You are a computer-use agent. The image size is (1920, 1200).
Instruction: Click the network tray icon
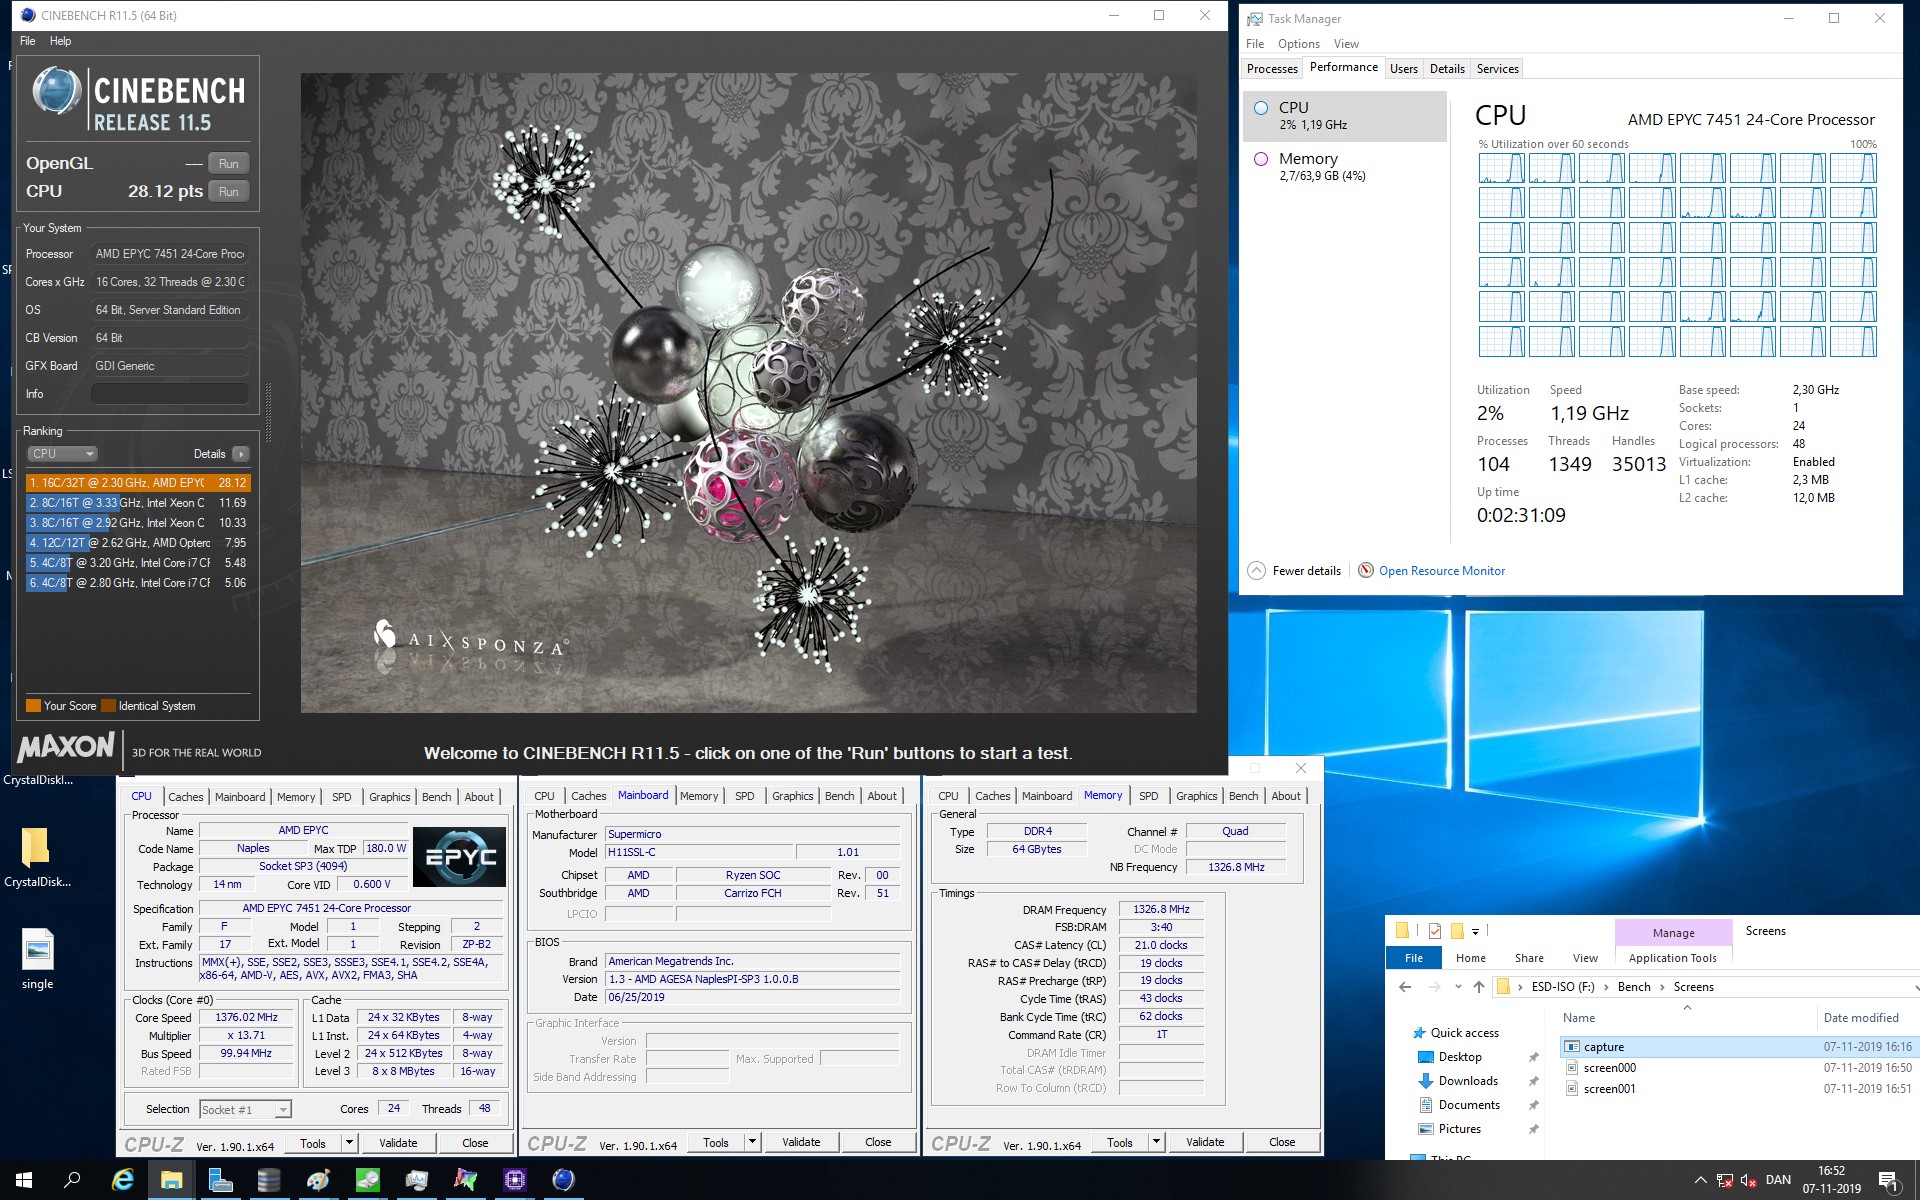(1725, 1180)
